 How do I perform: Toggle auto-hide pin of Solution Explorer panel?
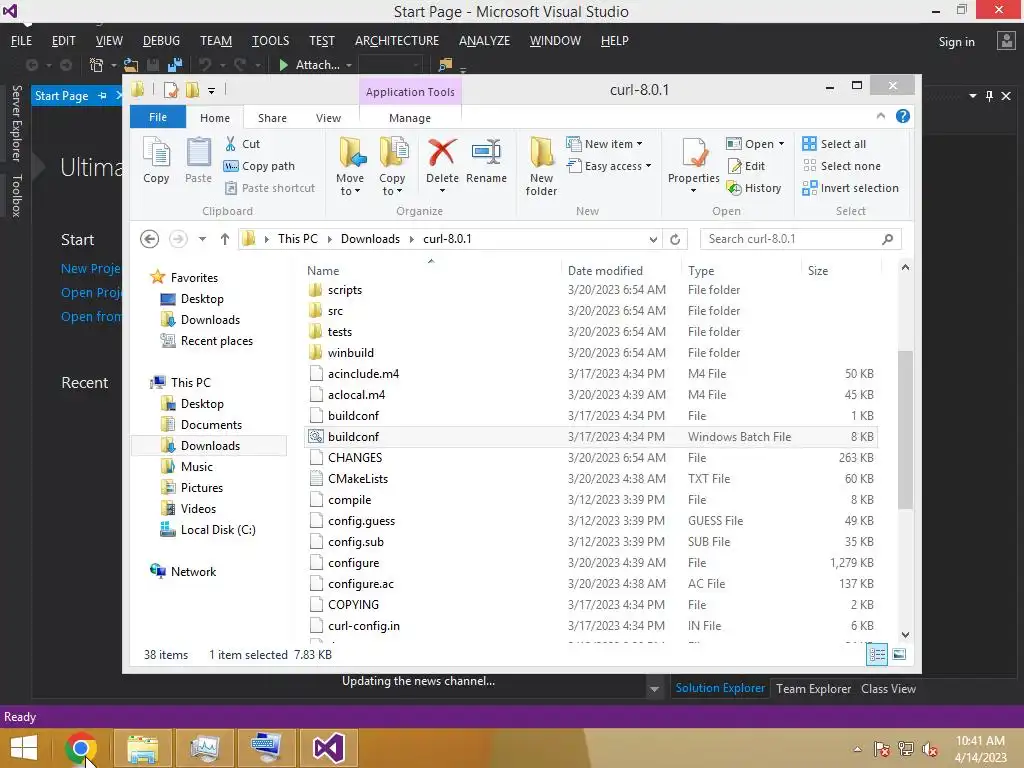[x=989, y=96]
